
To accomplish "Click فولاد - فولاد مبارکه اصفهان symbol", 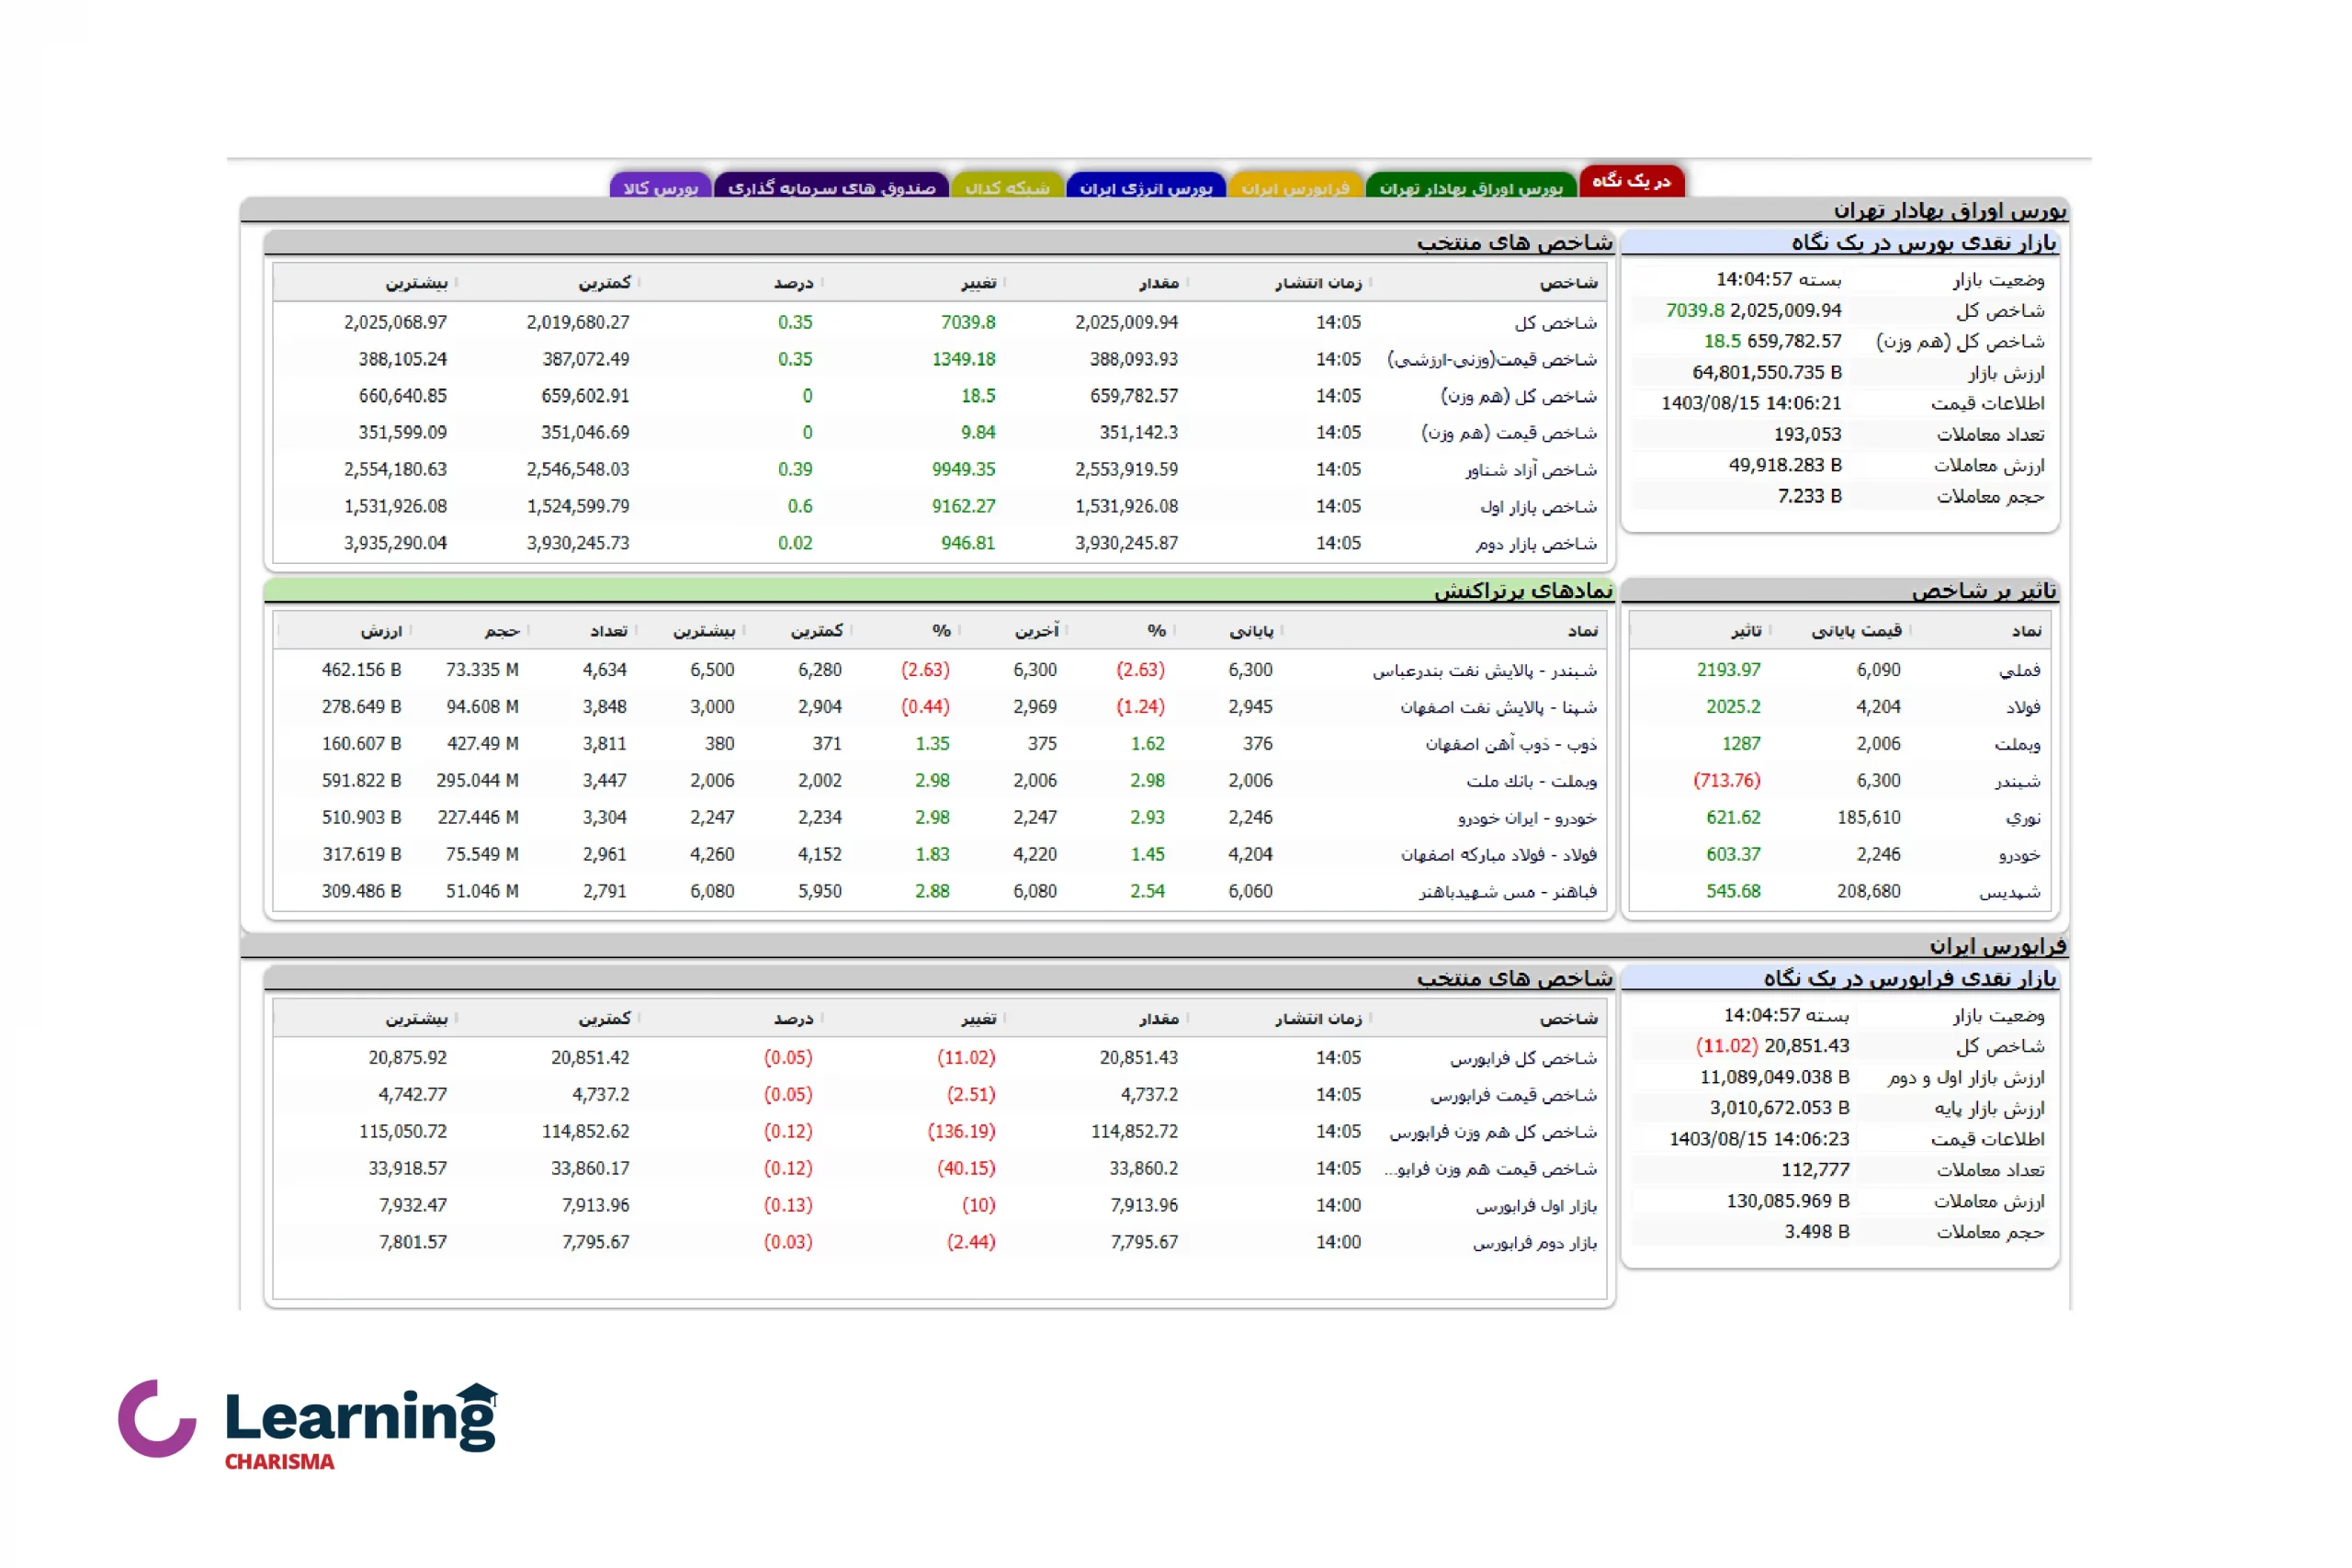I will tap(1498, 855).
